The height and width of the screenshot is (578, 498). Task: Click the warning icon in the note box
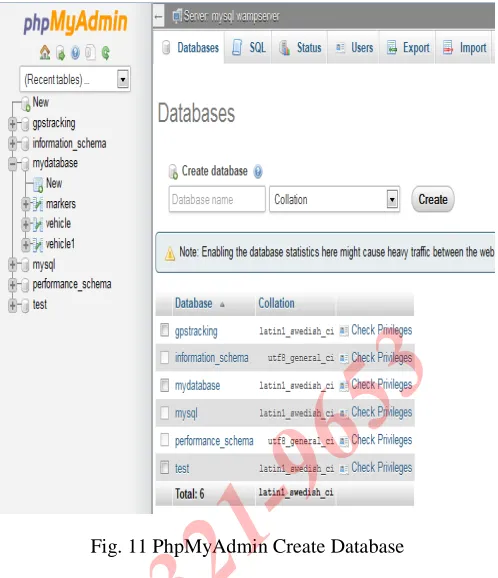tap(170, 254)
